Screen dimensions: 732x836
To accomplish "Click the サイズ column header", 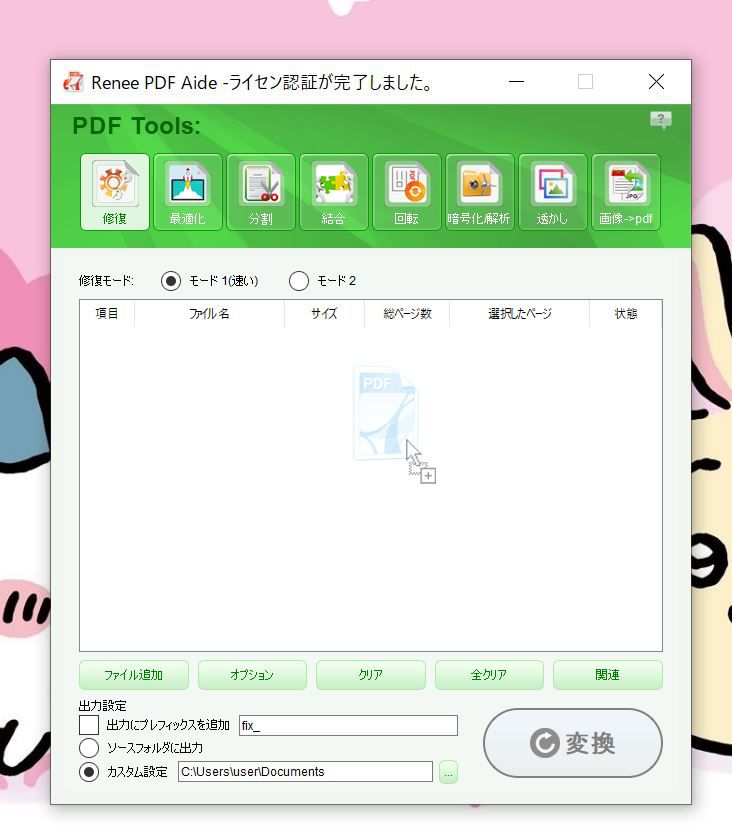I will [324, 314].
